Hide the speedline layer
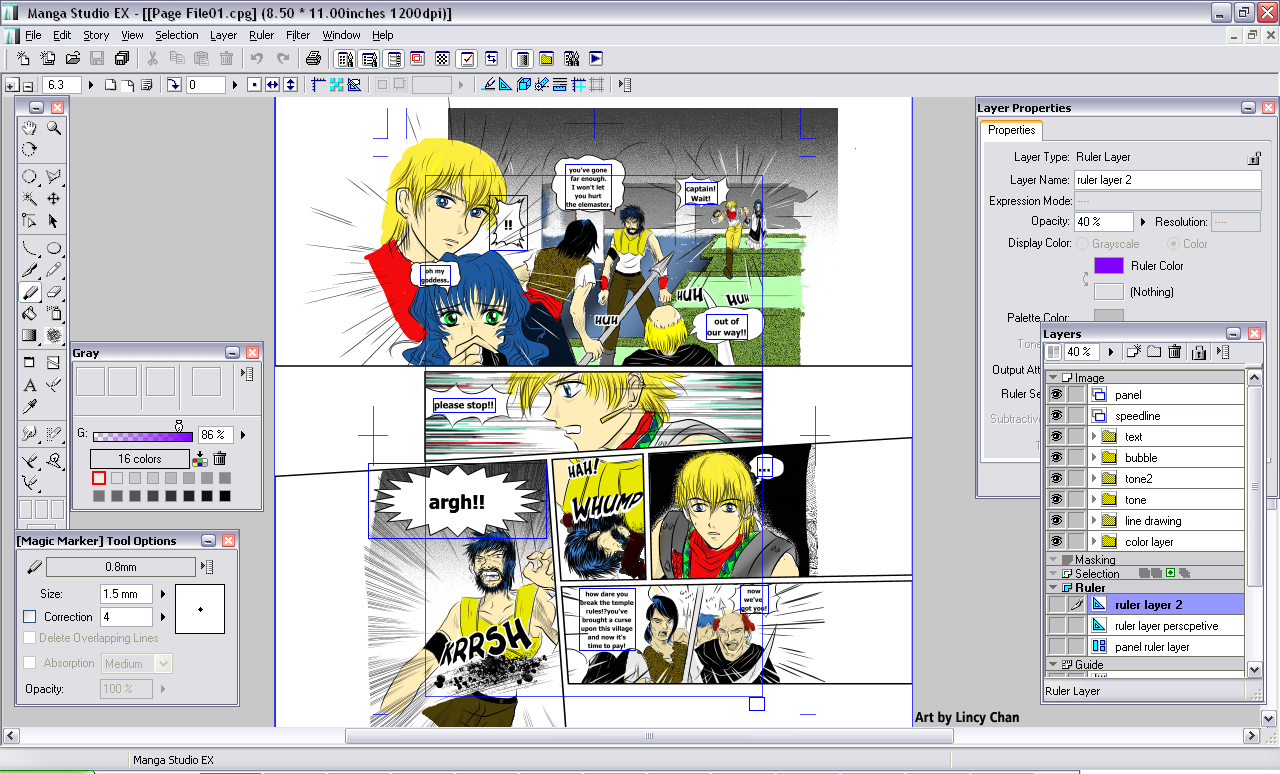 1056,415
